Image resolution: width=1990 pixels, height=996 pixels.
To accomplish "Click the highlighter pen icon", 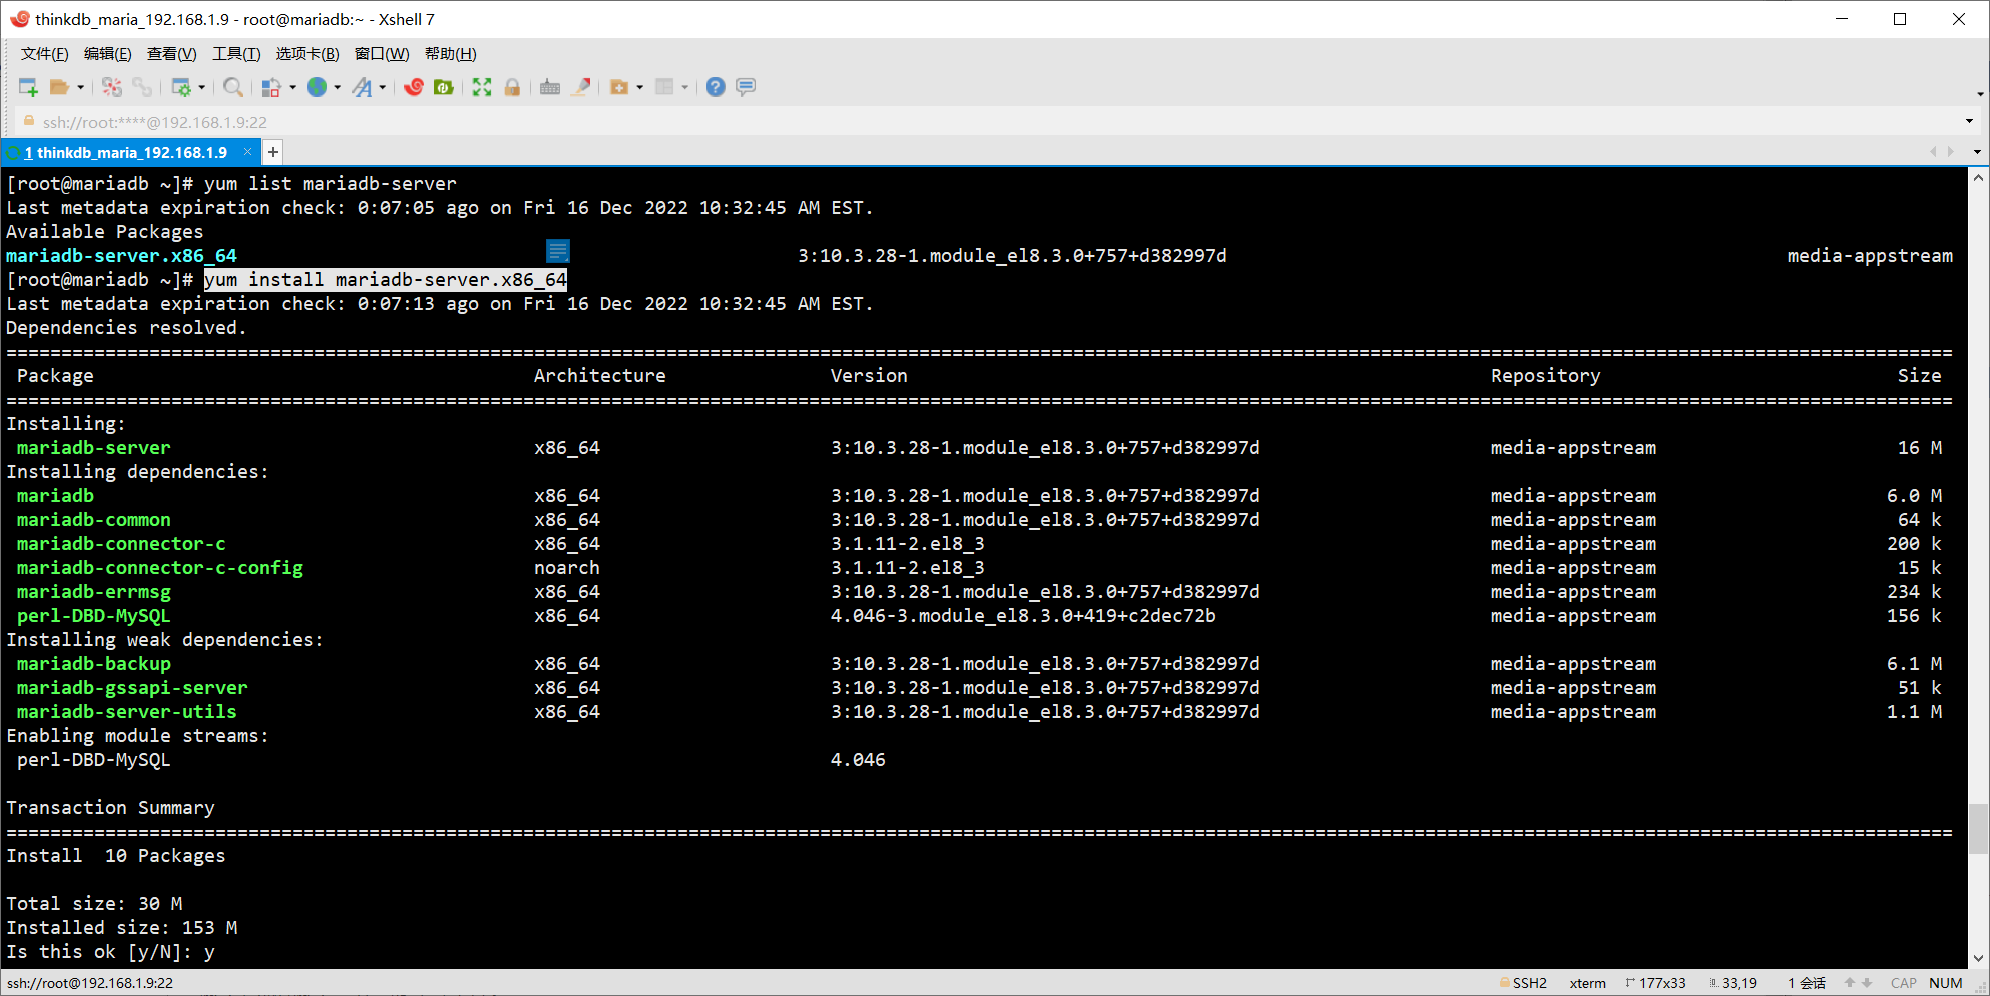I will tap(581, 87).
